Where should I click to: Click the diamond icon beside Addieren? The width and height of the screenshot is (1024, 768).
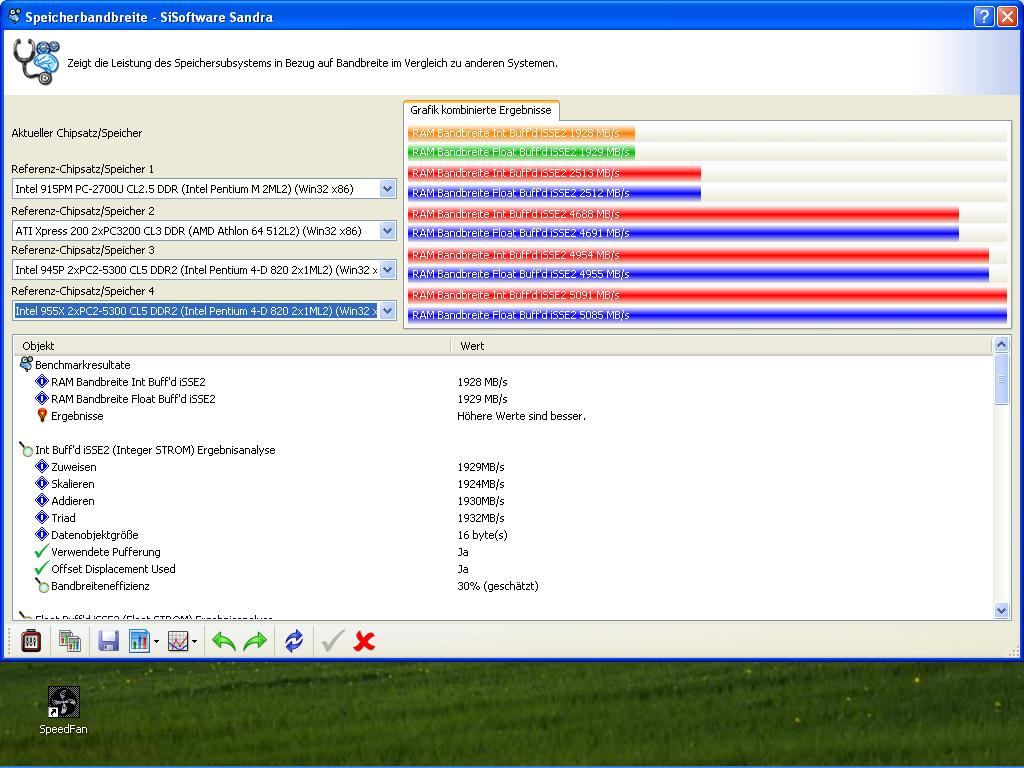pos(42,500)
